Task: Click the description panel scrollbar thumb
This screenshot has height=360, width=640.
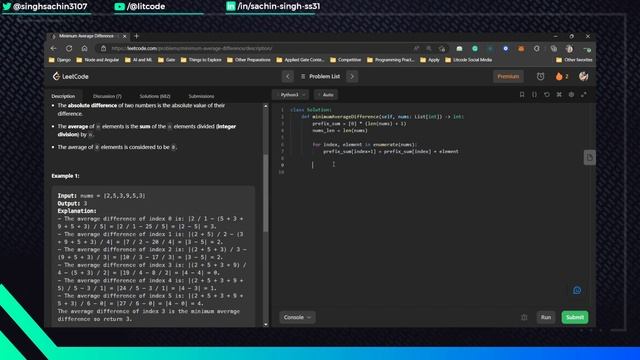Action: tap(266, 193)
